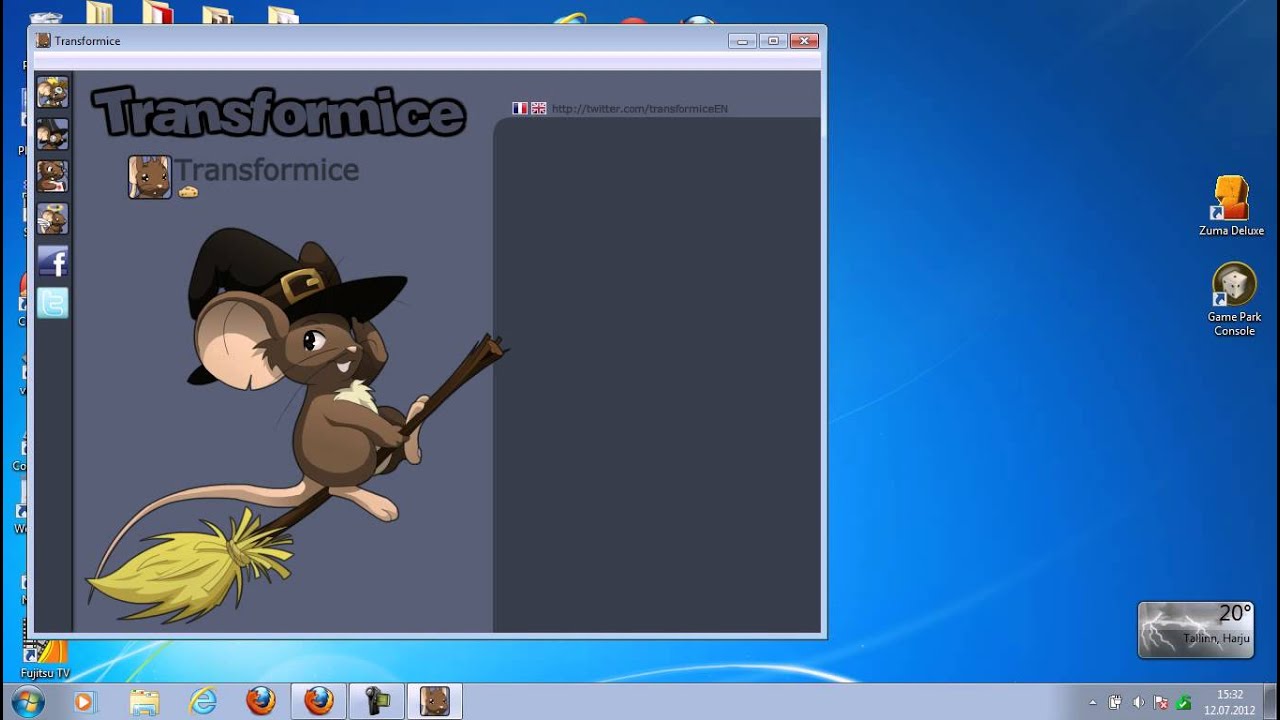The height and width of the screenshot is (720, 1280).
Task: Open the Action Center flag tray icon
Action: (x=1161, y=703)
